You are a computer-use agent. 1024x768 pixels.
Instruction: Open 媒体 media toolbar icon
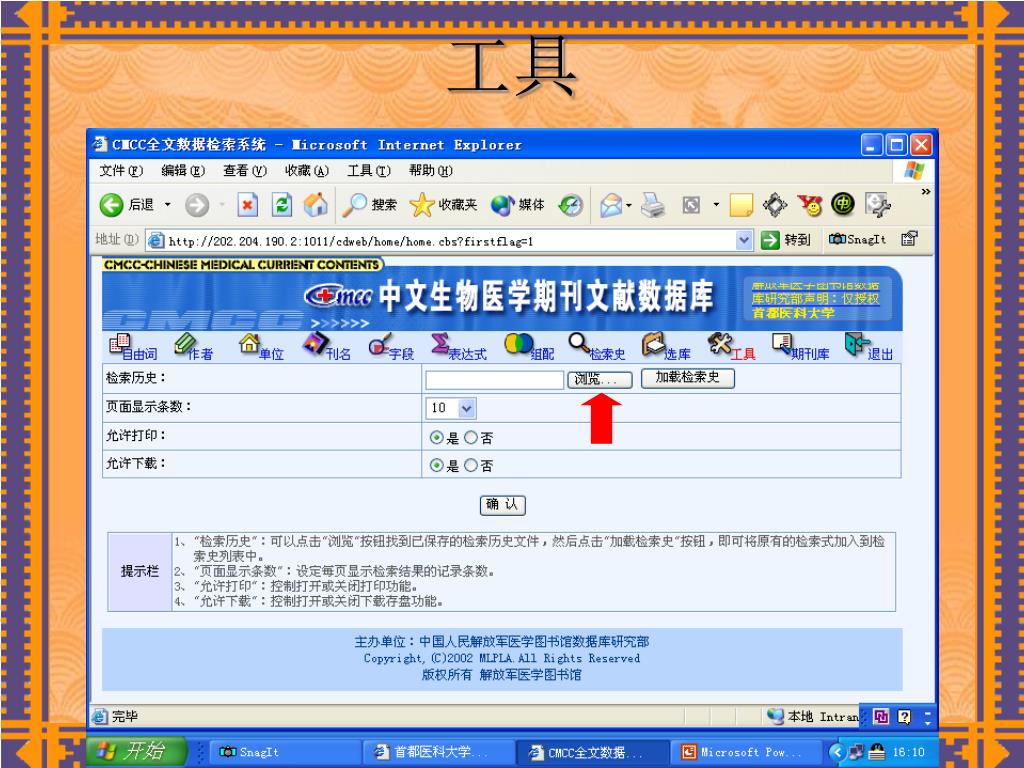[517, 205]
